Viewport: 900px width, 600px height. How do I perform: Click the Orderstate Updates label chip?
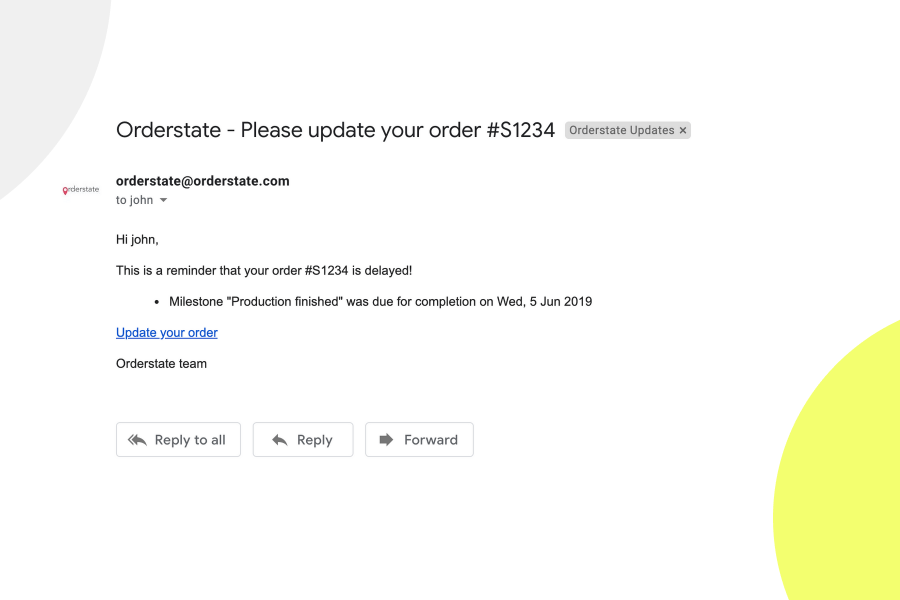[x=621, y=130]
